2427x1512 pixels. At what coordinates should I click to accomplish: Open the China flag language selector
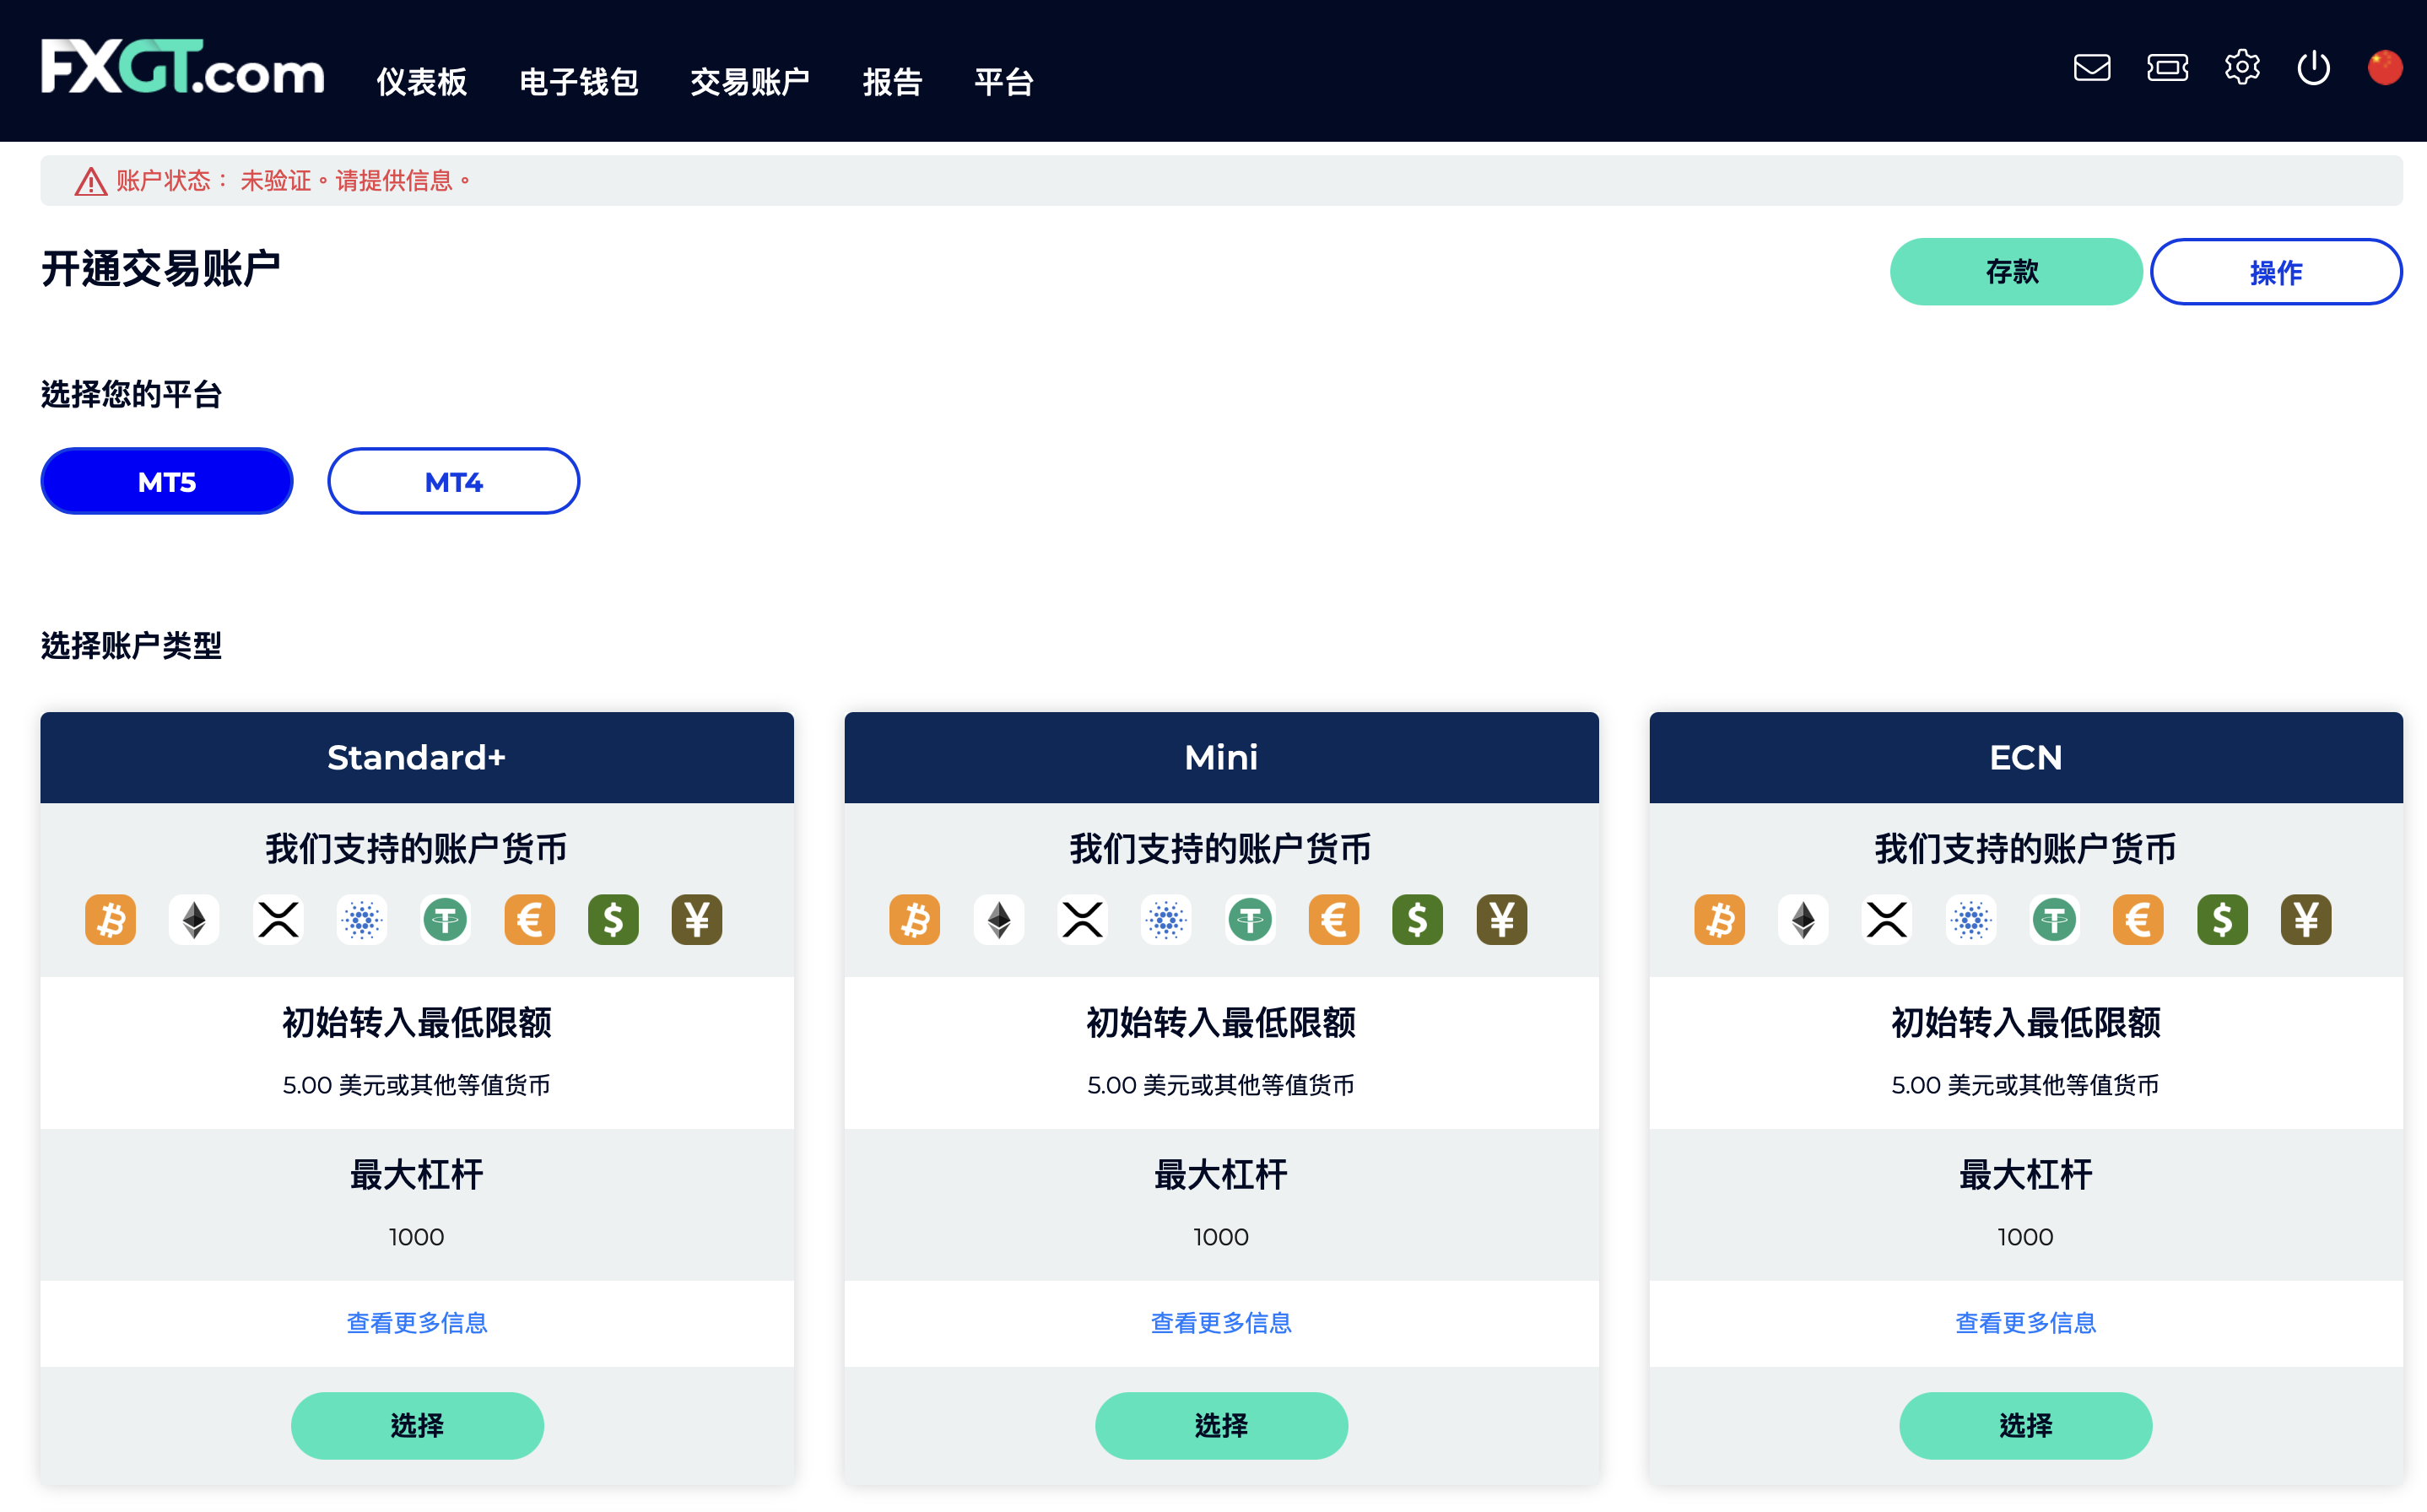(2385, 68)
